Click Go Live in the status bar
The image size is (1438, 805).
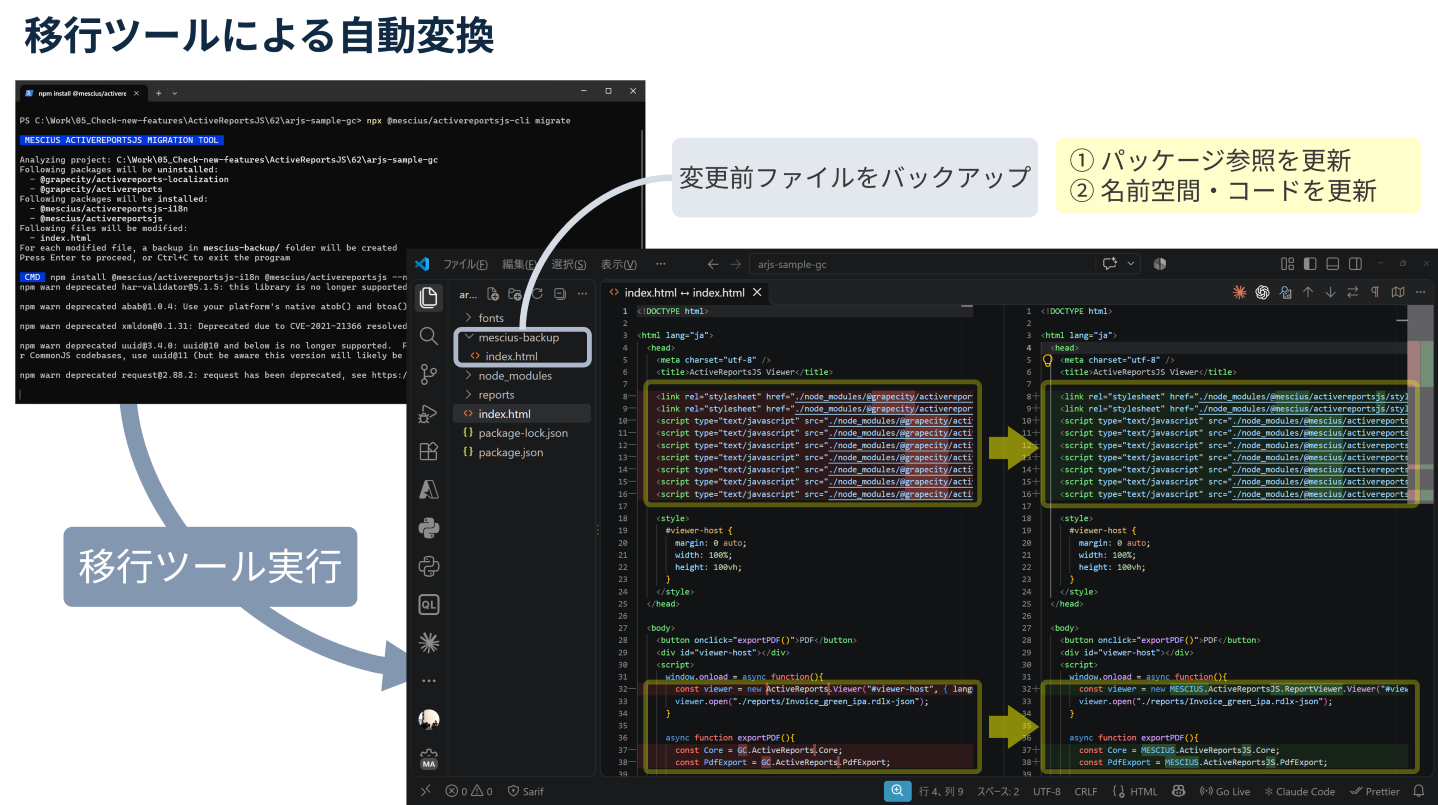1225,791
